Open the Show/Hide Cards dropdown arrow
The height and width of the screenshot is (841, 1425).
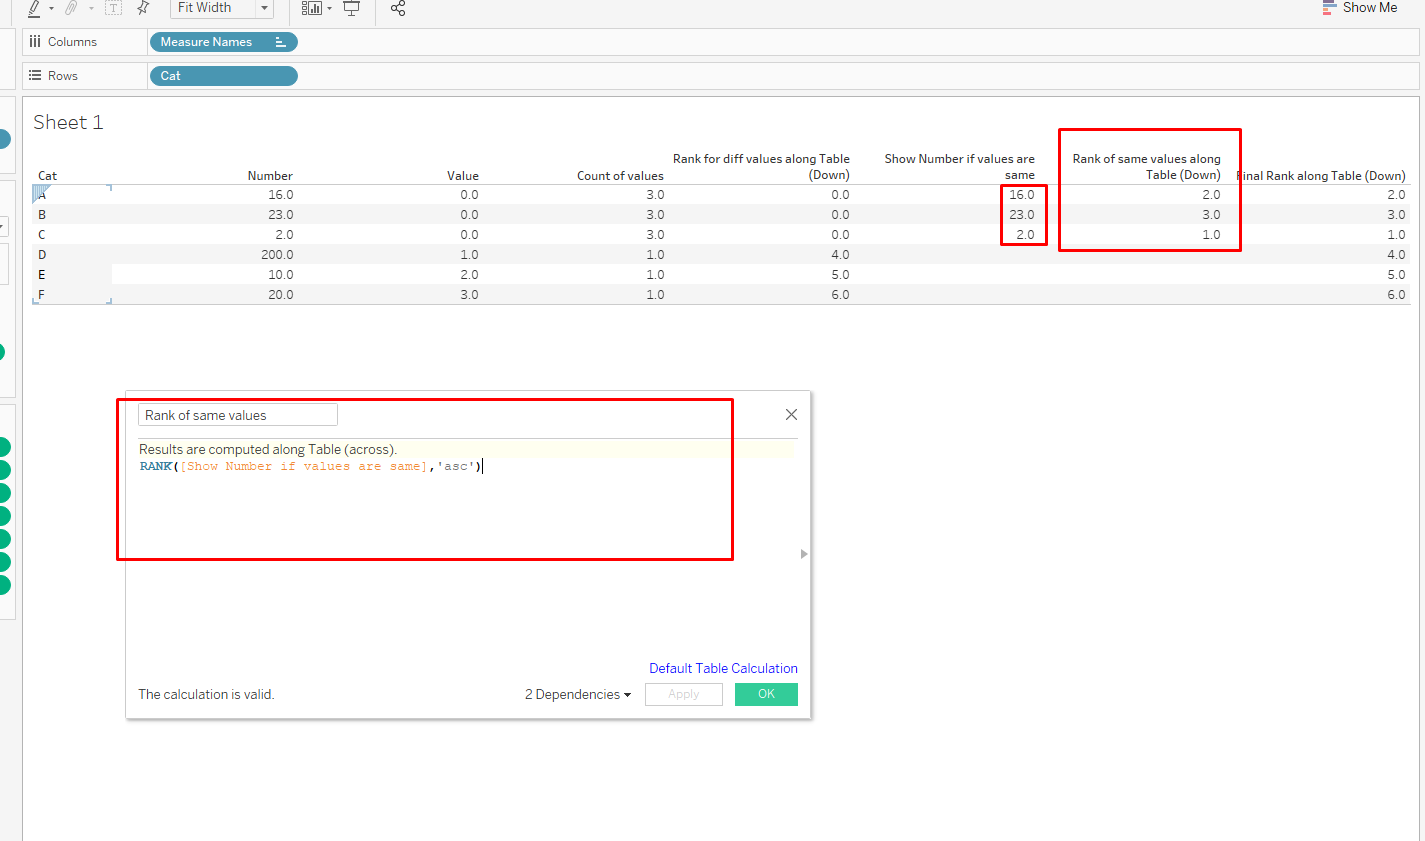[329, 9]
